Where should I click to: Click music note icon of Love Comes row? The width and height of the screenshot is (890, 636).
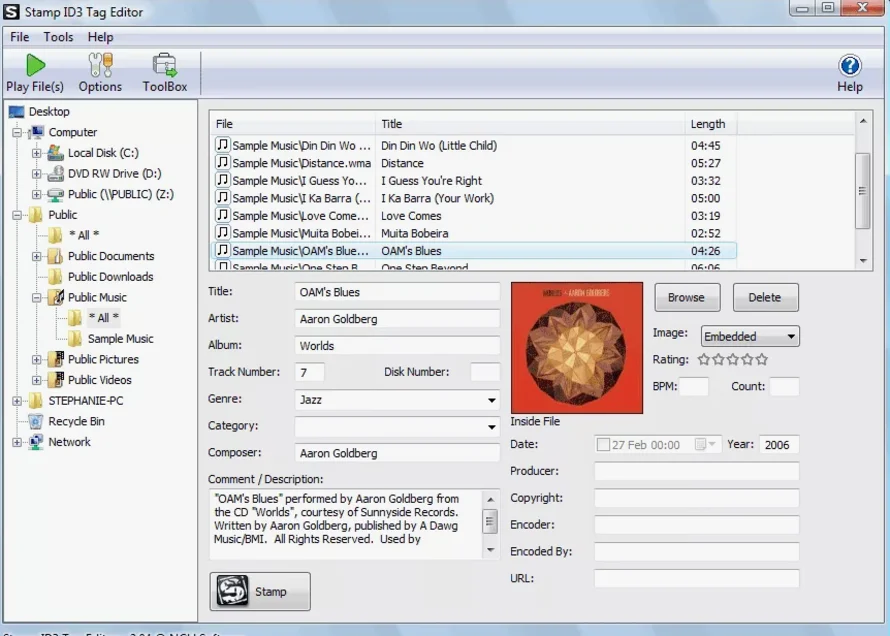[222, 215]
